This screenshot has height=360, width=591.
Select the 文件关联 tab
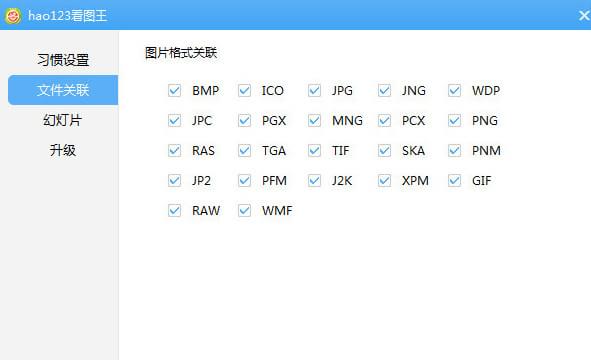click(63, 90)
